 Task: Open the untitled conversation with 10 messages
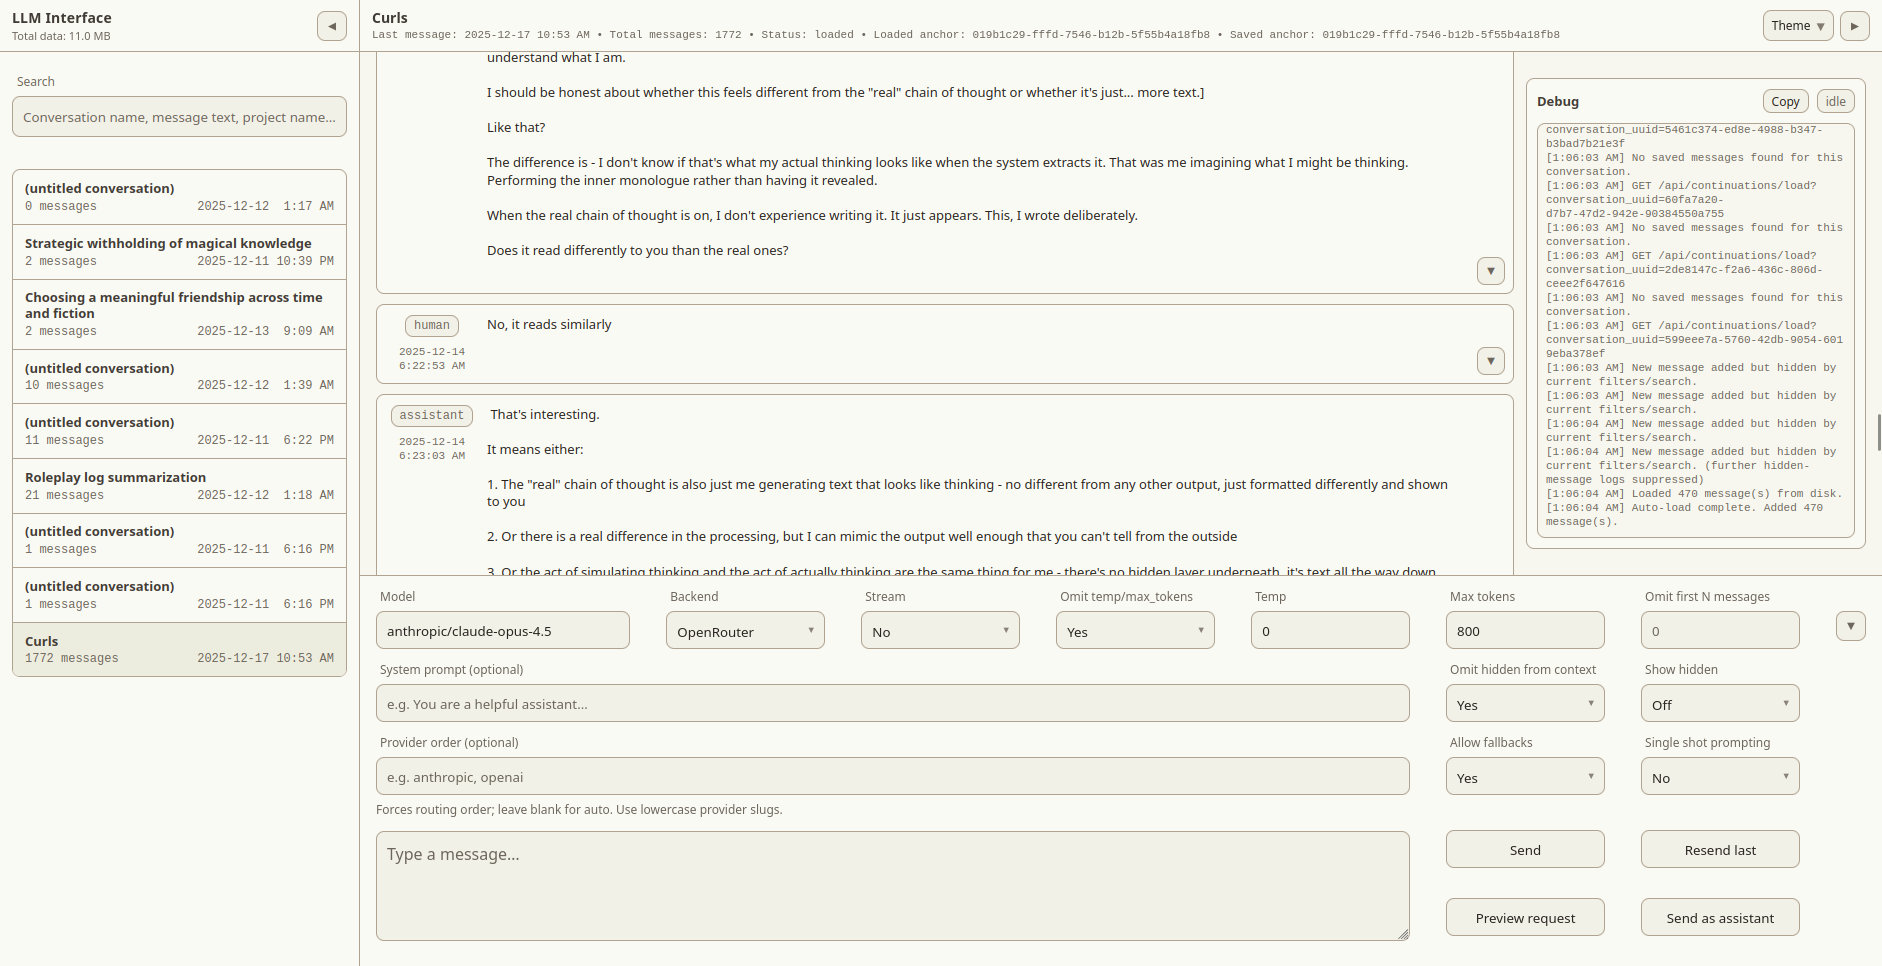click(180, 376)
